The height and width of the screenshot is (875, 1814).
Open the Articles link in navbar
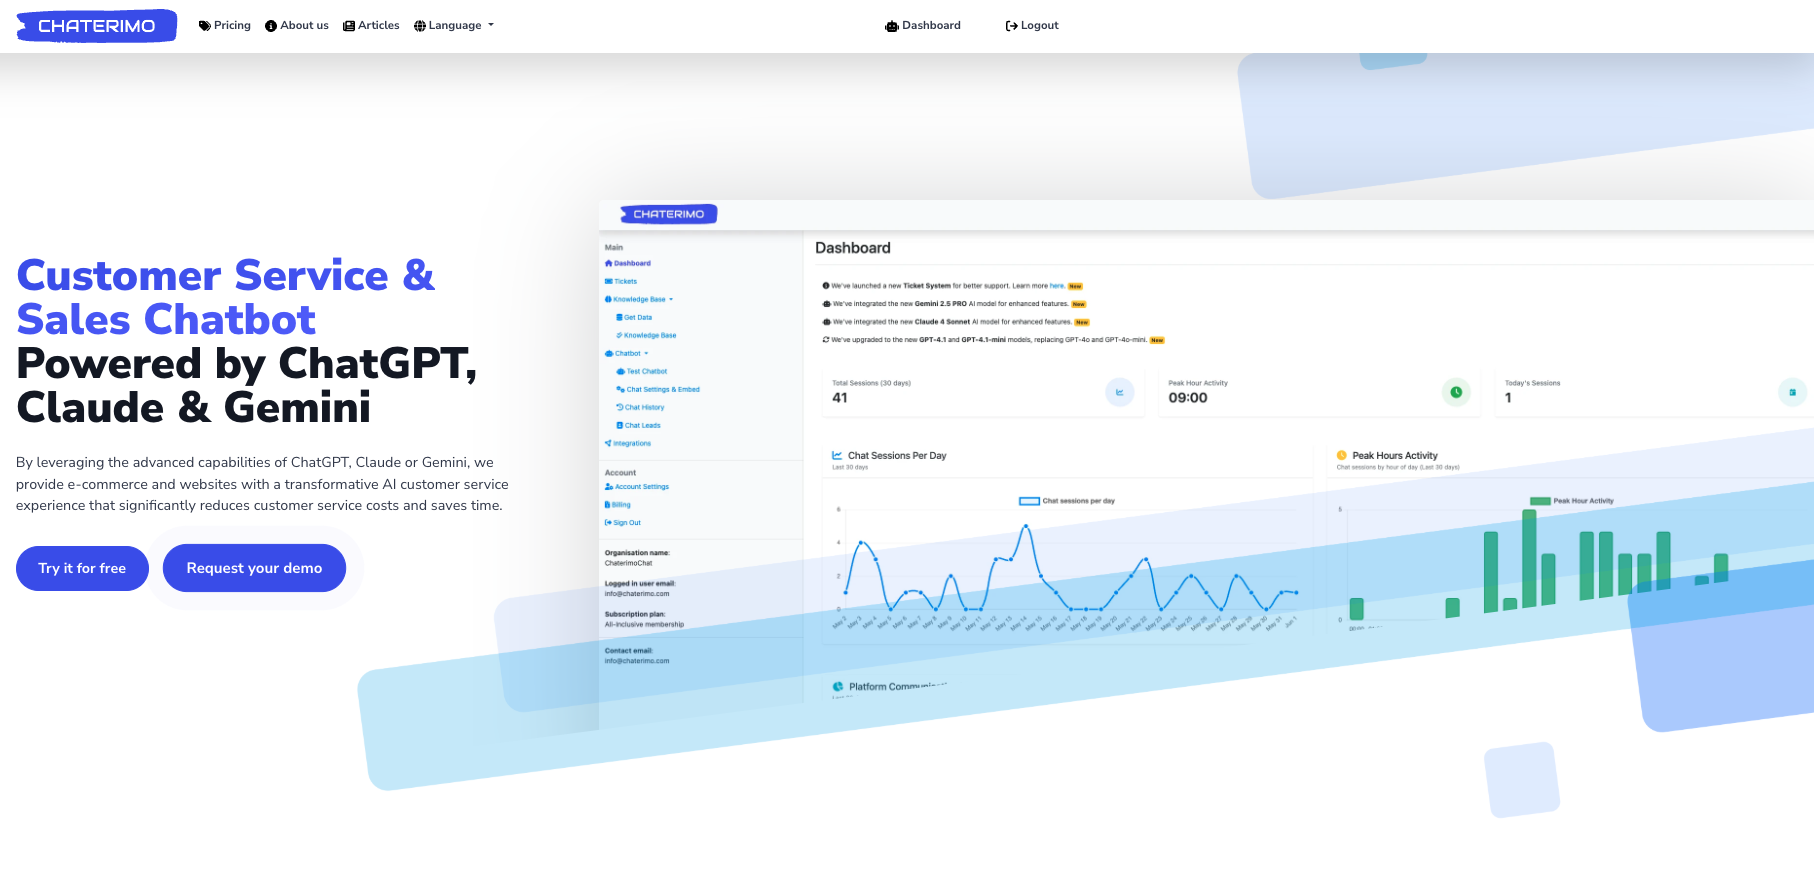[x=371, y=26]
